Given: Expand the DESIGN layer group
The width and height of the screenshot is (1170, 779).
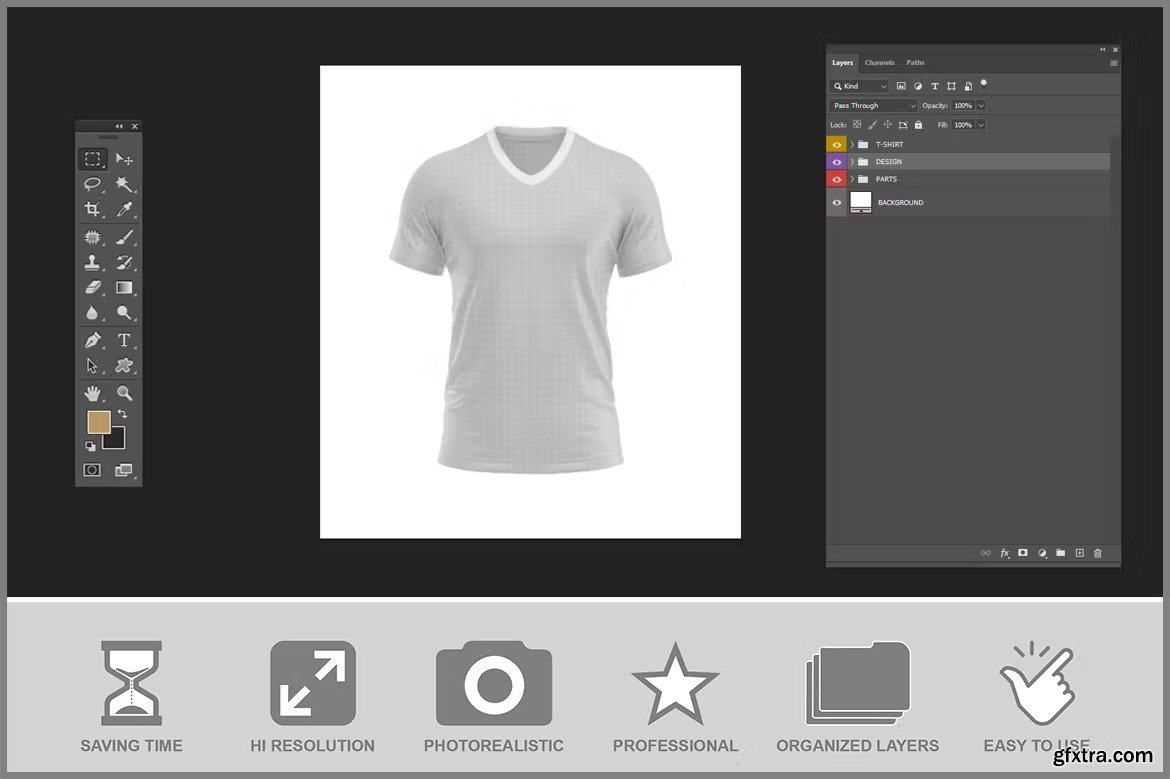Looking at the screenshot, I should point(852,162).
